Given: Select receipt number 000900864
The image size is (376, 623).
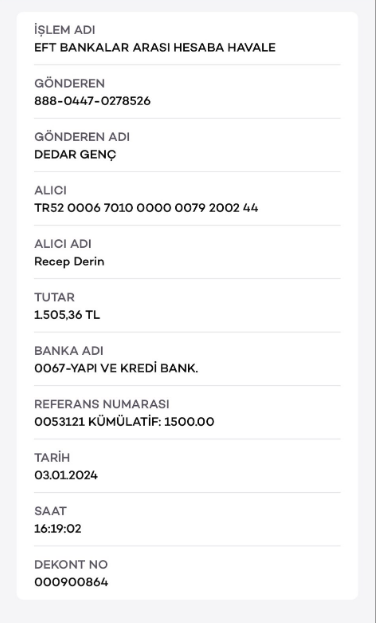Looking at the screenshot, I should 71,582.
